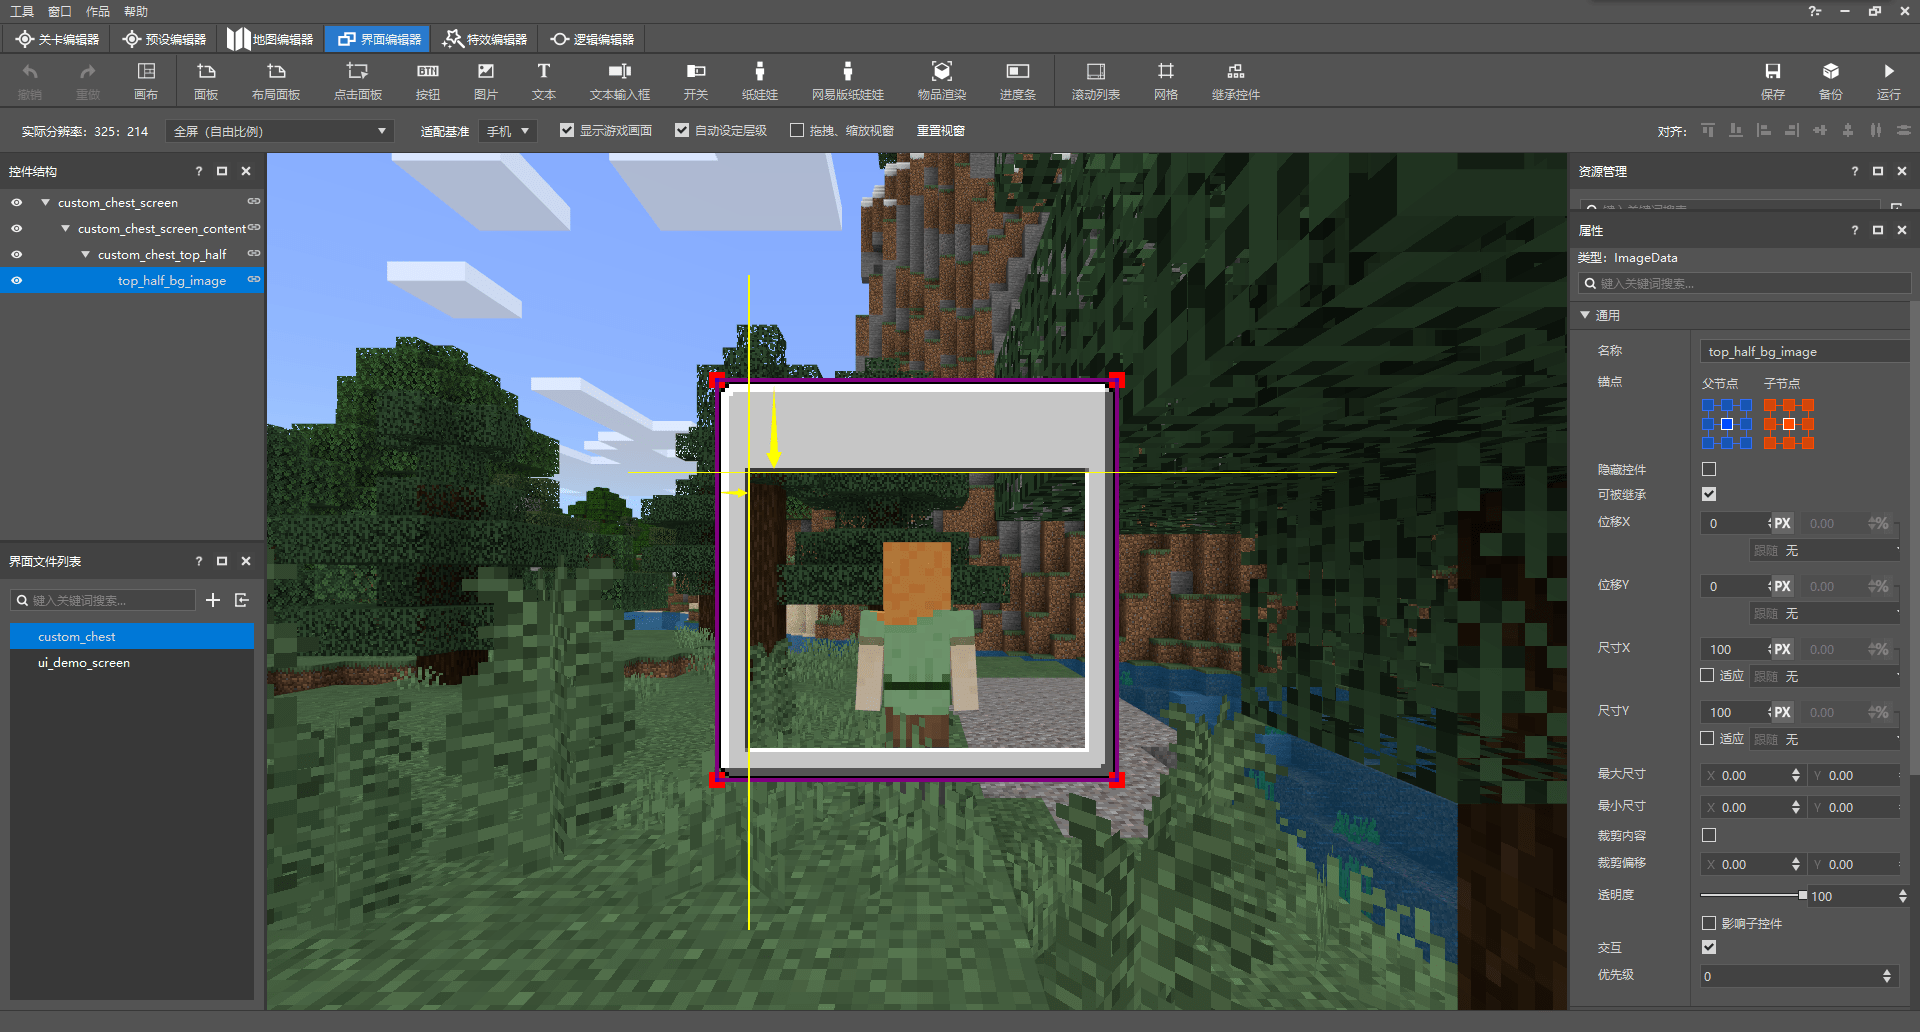Screen dimensions: 1920x1032
Task: Run the project with 运行
Action: tap(1889, 80)
